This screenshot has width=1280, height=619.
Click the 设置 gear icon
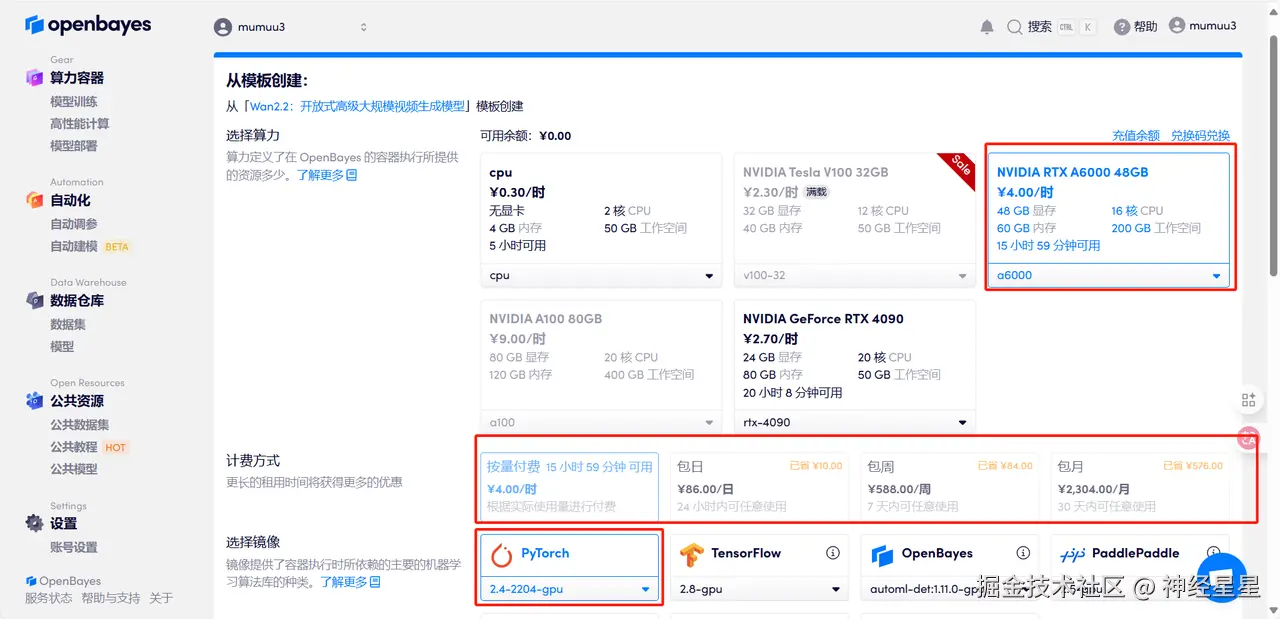35,523
